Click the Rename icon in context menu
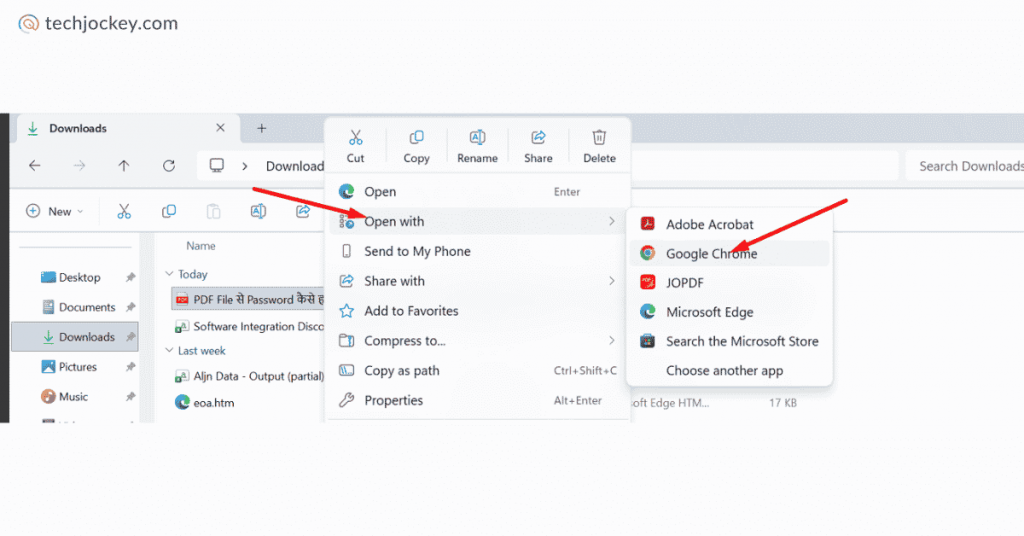Image resolution: width=1024 pixels, height=536 pixels. [477, 138]
